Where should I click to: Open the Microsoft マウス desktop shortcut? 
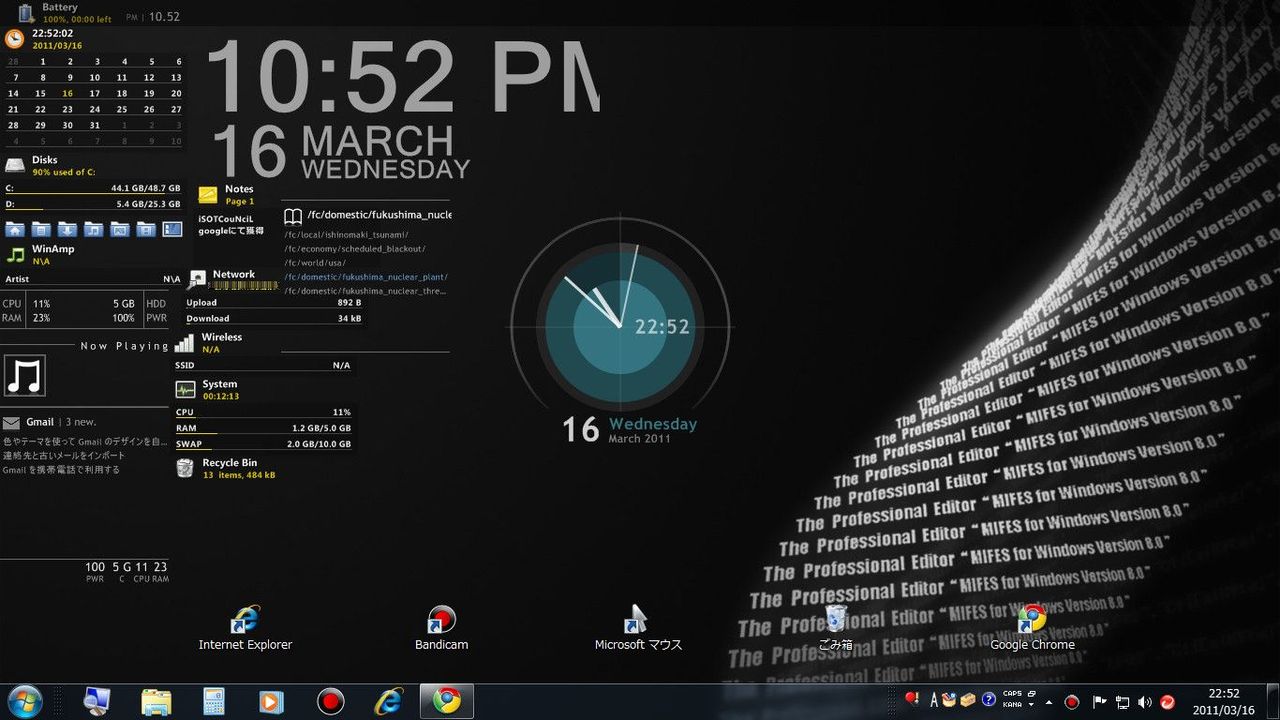coord(638,629)
